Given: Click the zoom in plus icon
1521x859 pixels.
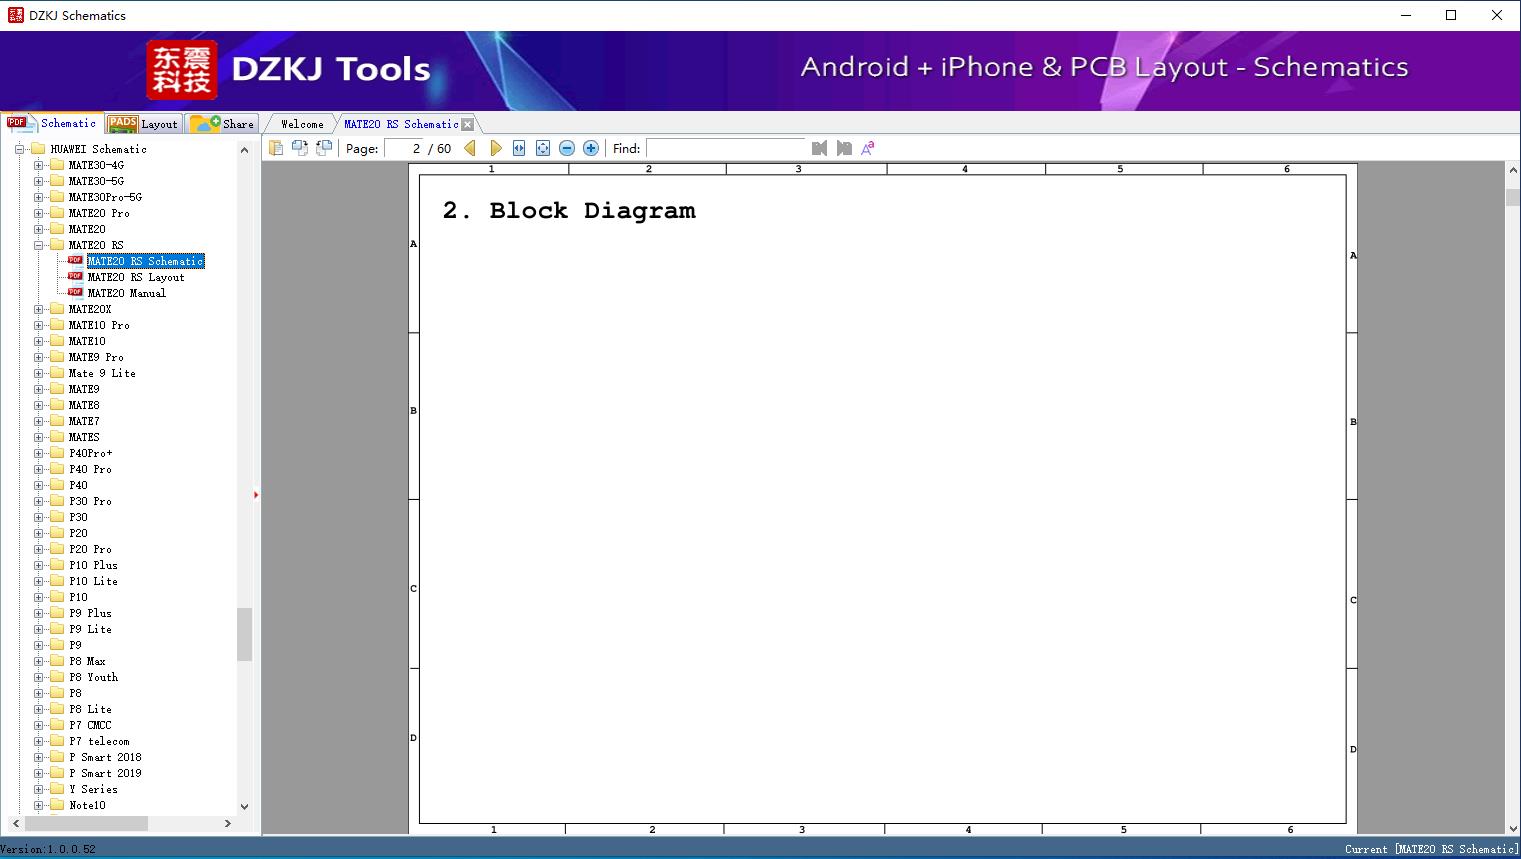Looking at the screenshot, I should click(x=591, y=148).
